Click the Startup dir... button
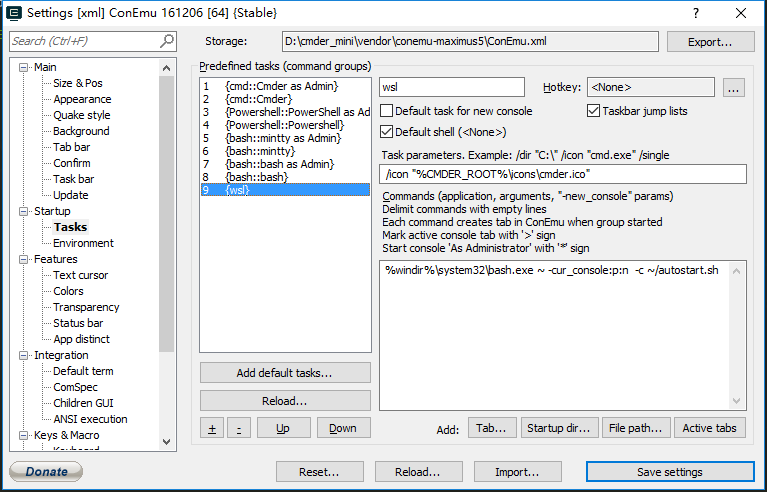767x492 pixels. click(559, 428)
